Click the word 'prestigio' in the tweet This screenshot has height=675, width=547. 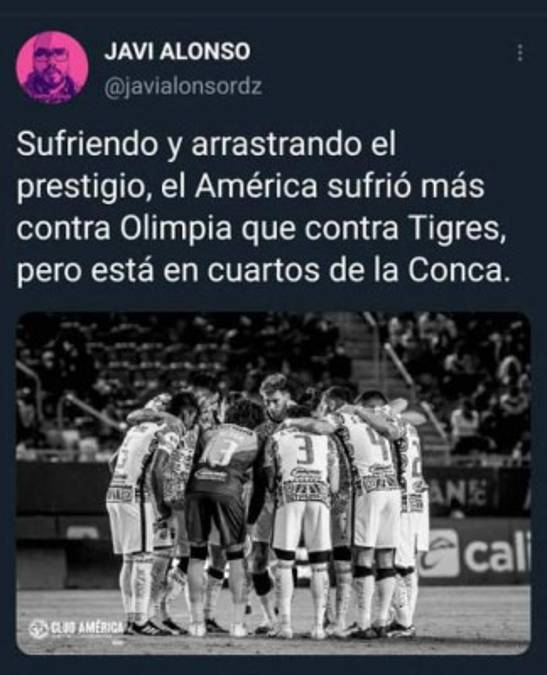coord(82,188)
